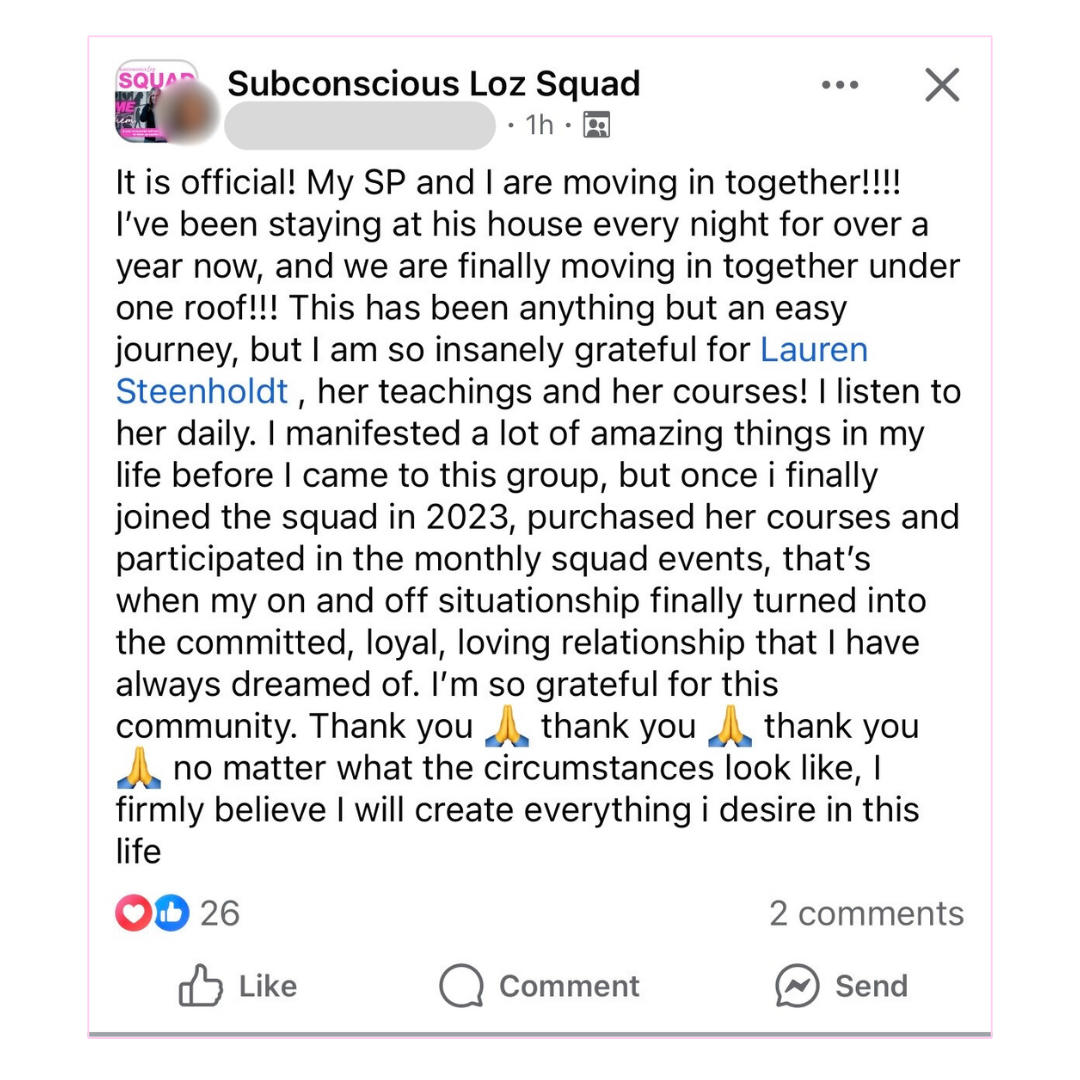The image size is (1080, 1080).
Task: View the 26 reactions list
Action: (220, 912)
